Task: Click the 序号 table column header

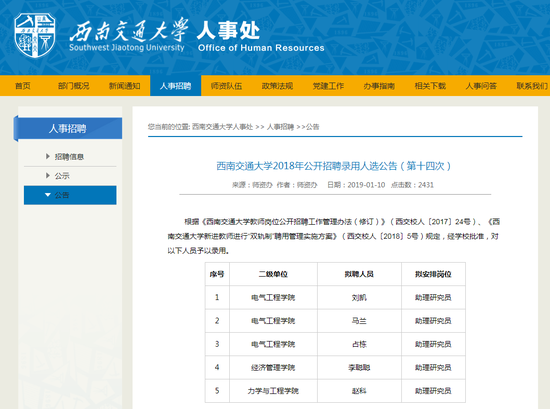Action: click(217, 274)
